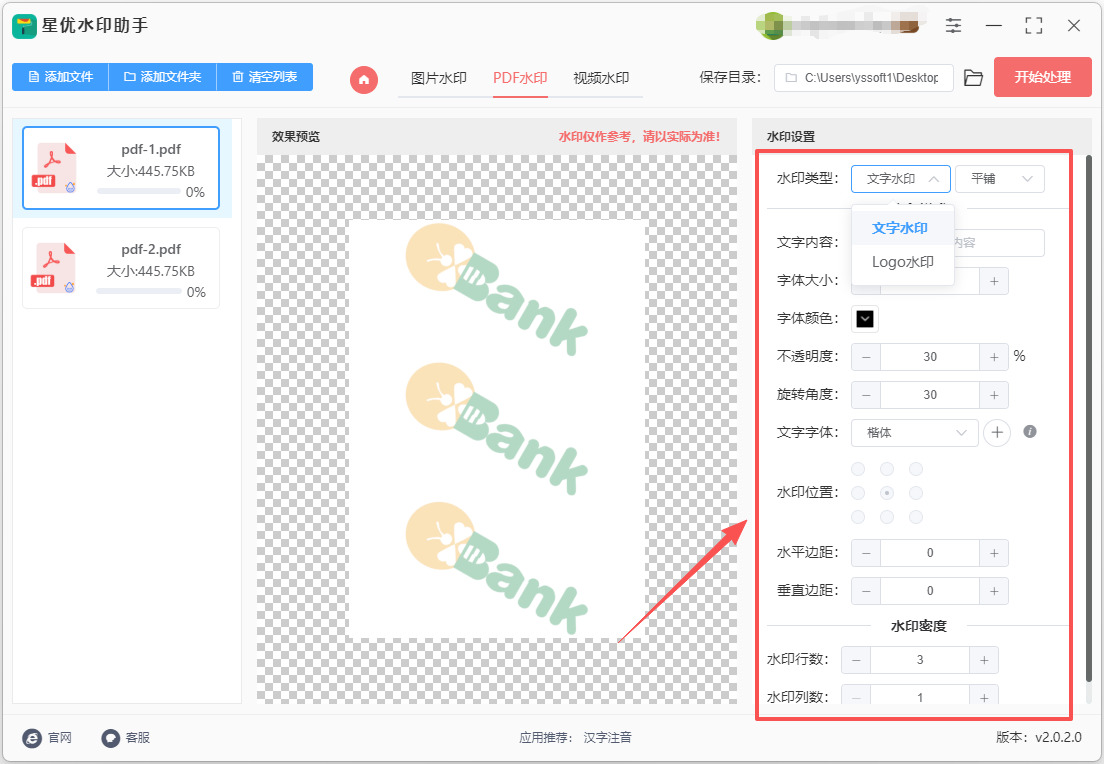Select bottom-left watermark position radio
1104x764 pixels.
(x=858, y=518)
